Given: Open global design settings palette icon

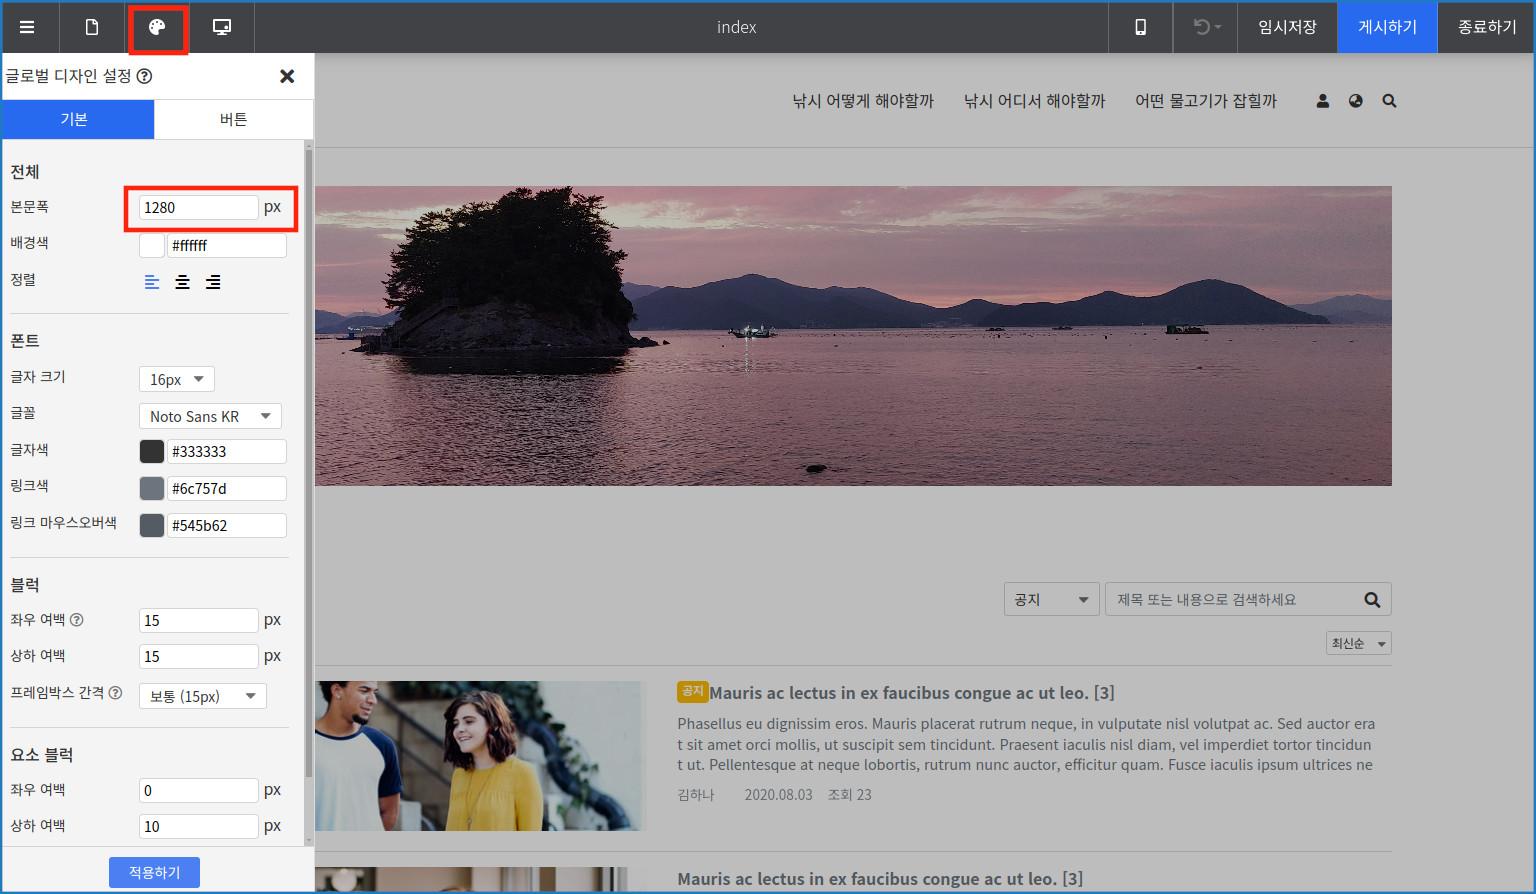Looking at the screenshot, I should 157,27.
